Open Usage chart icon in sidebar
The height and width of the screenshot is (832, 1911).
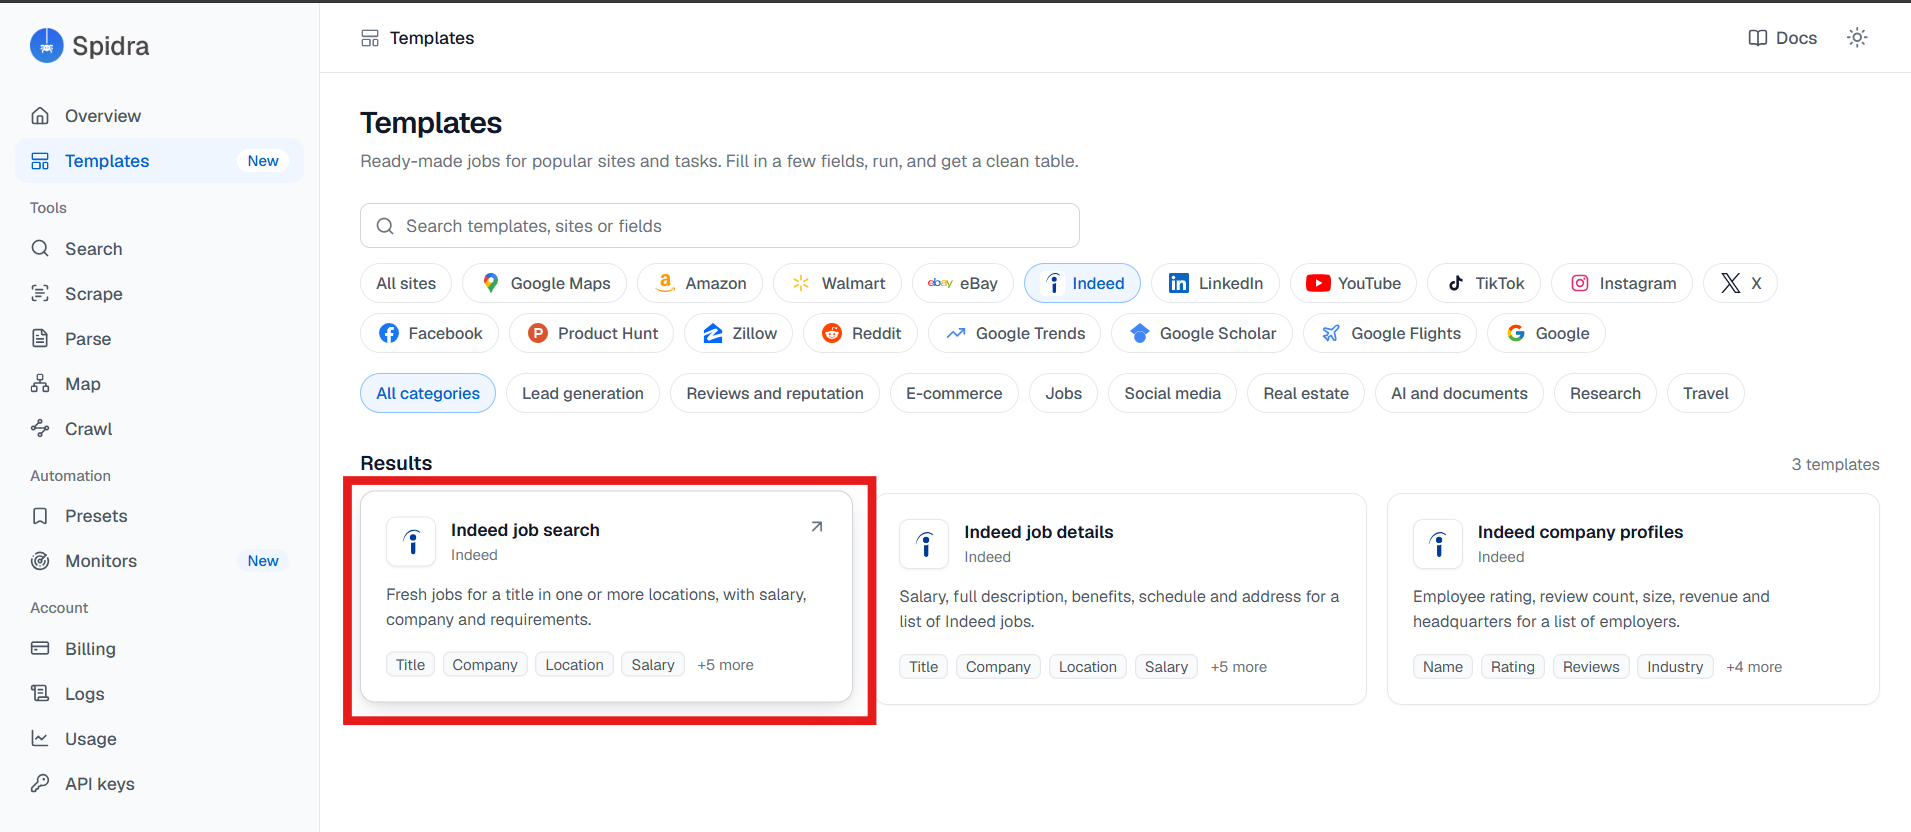click(40, 739)
